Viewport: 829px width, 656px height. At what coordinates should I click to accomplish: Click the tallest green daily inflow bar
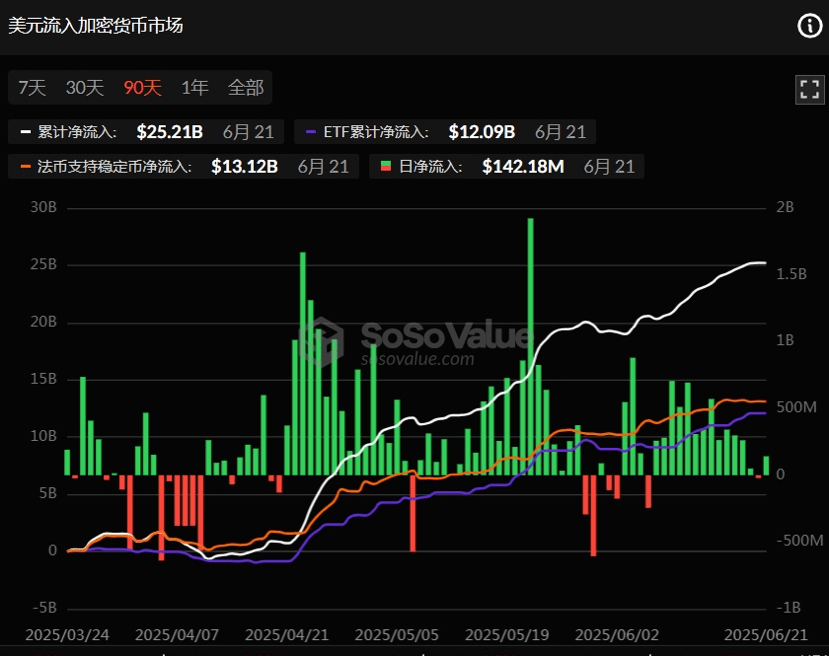530,346
